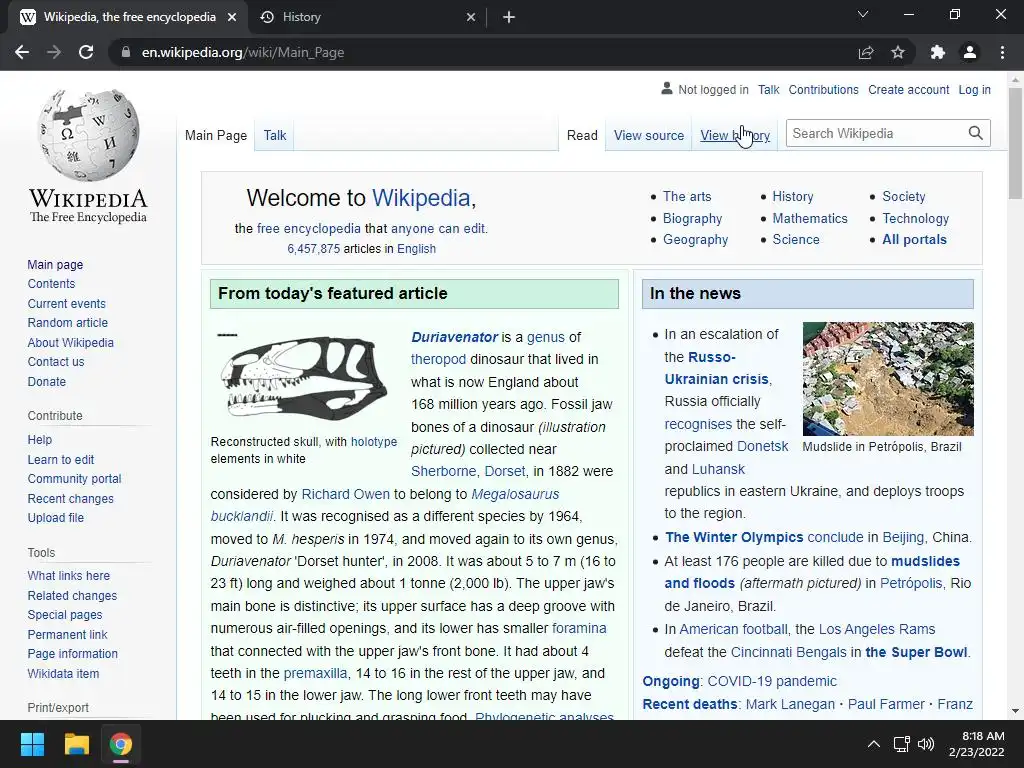Go back using the browser back arrow

(x=22, y=52)
